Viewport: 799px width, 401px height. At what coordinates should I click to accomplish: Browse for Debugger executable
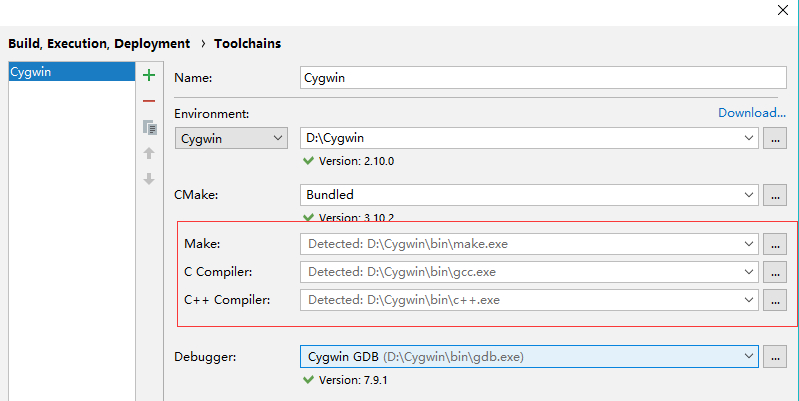775,356
